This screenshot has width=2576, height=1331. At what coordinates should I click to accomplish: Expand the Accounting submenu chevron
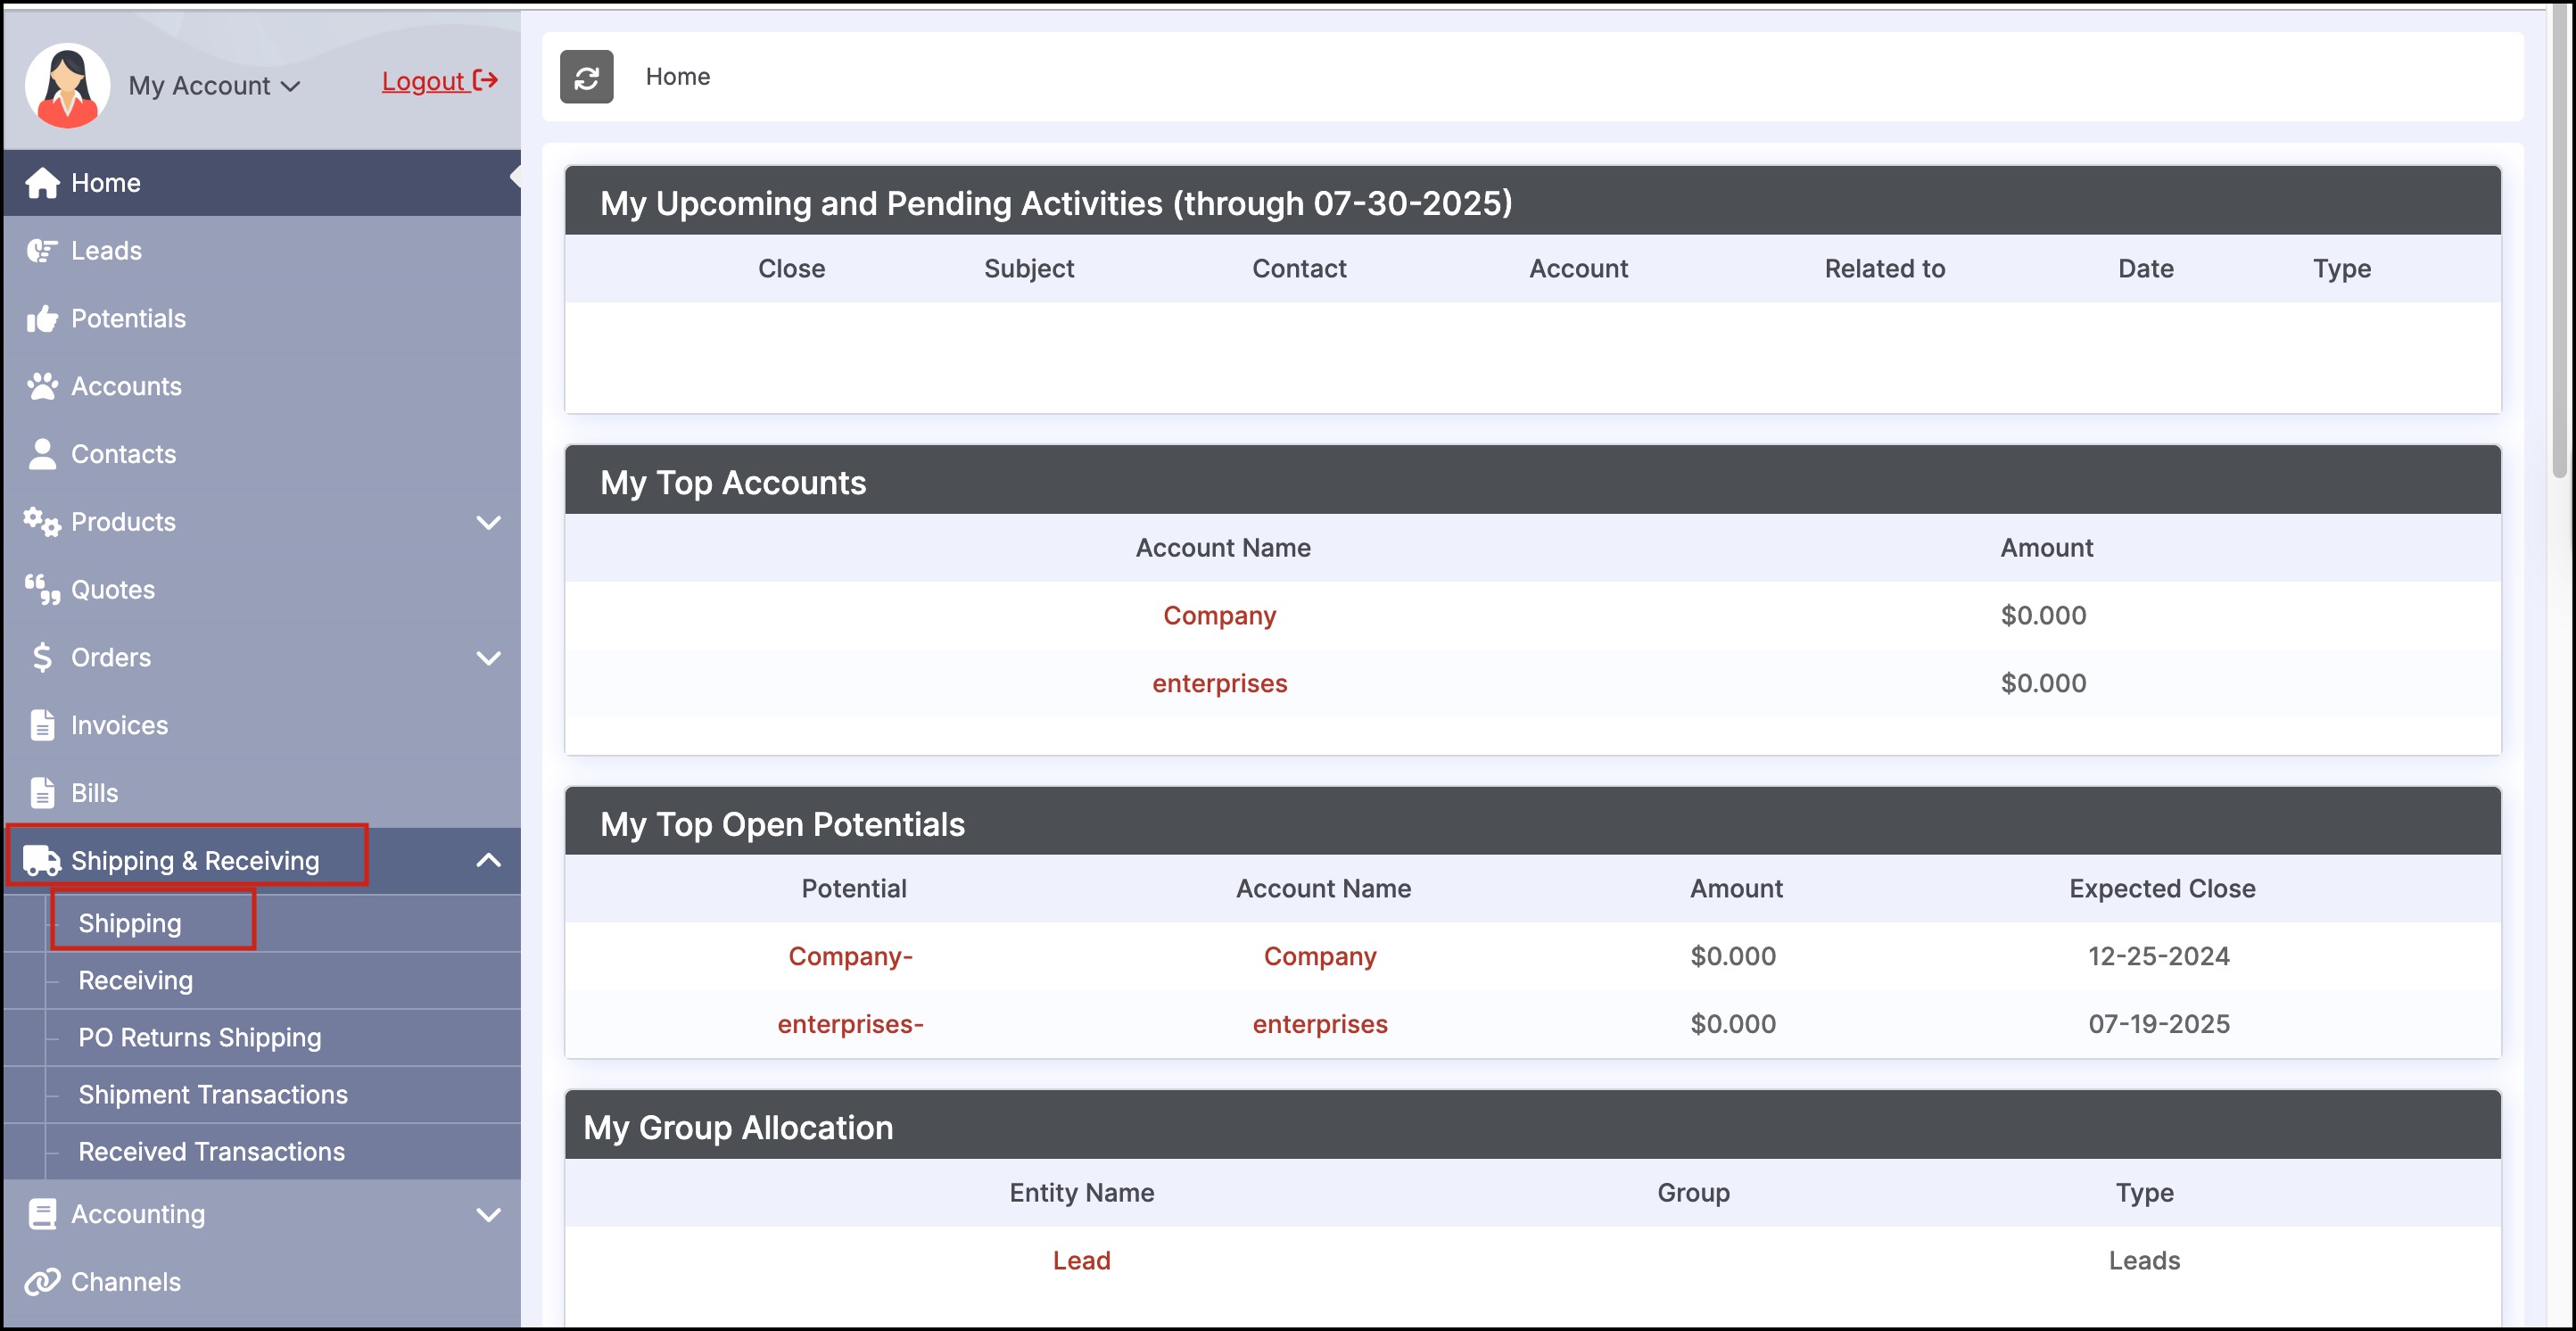tap(488, 1215)
